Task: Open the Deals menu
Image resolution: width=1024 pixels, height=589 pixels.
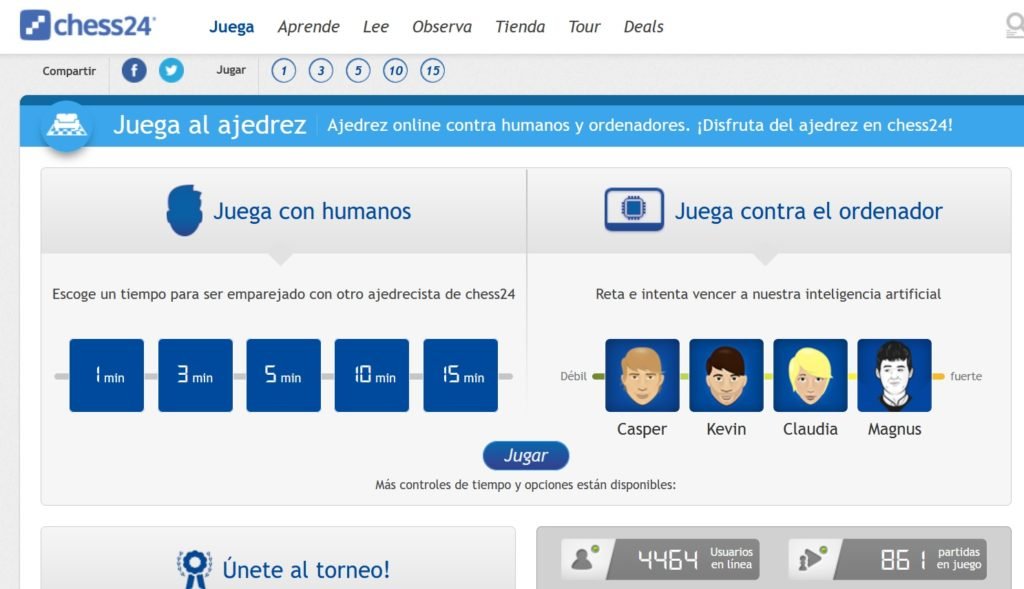Action: point(643,27)
